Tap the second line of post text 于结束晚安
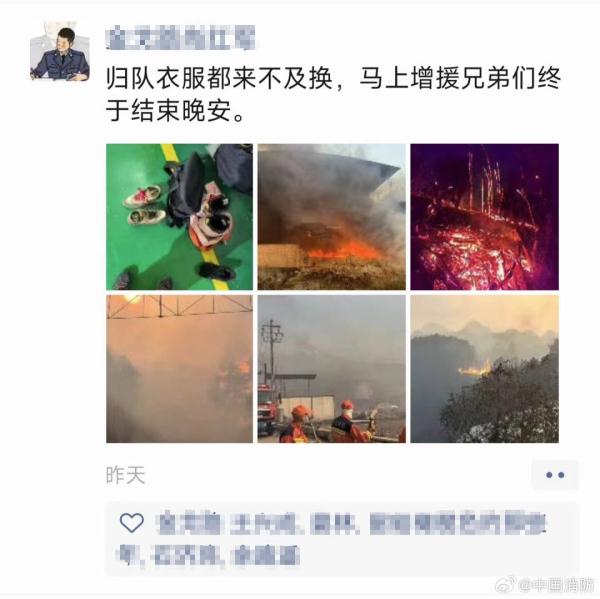600x599 pixels. pos(175,111)
